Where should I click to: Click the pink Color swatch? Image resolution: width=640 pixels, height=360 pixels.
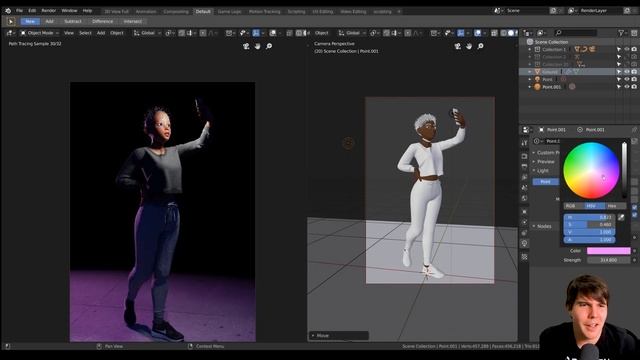click(608, 251)
